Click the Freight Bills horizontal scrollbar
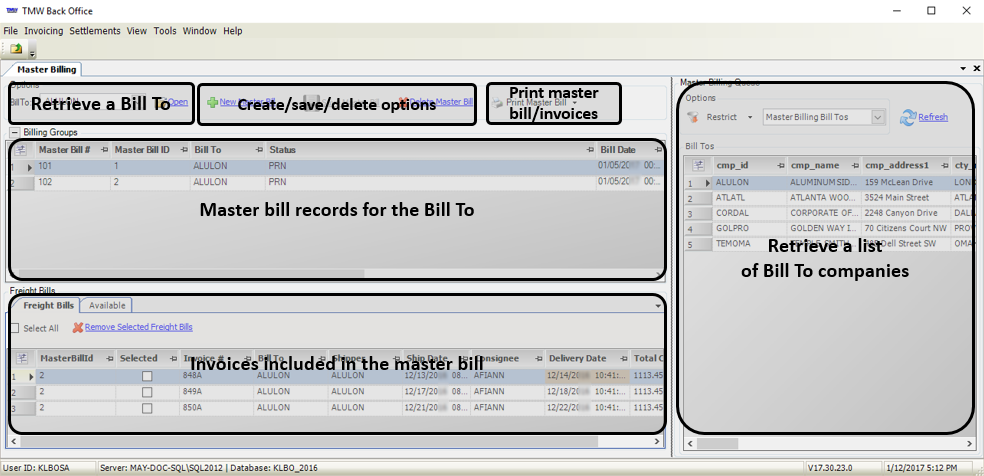 point(308,442)
